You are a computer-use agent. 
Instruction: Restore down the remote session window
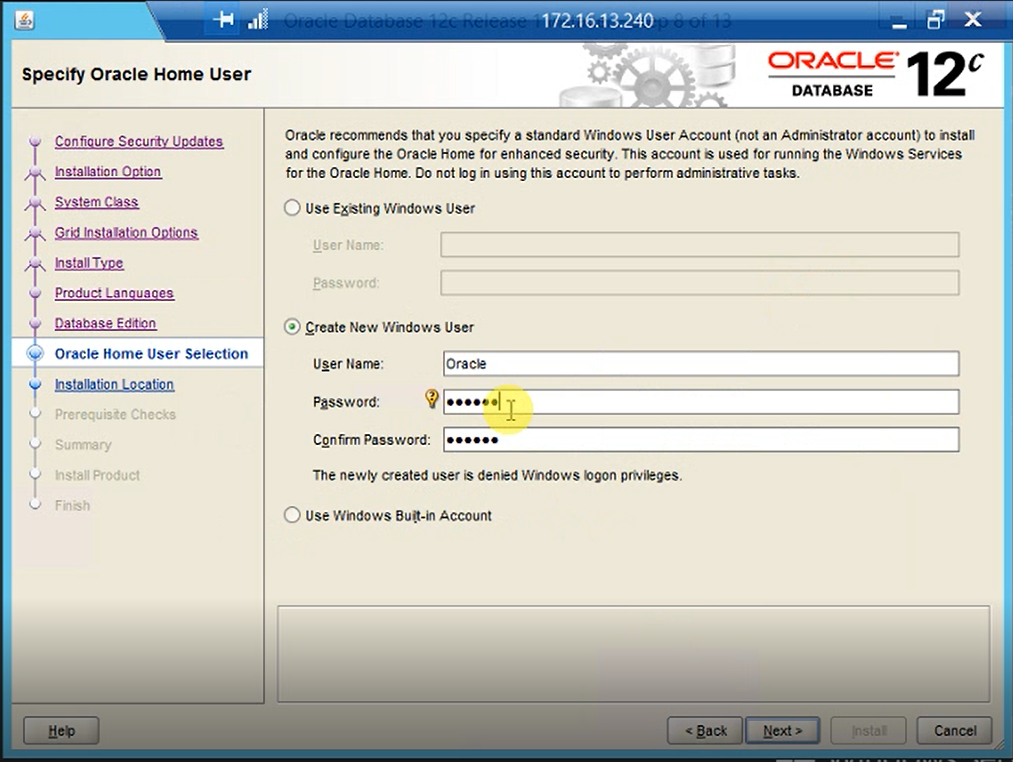pyautogui.click(x=935, y=20)
